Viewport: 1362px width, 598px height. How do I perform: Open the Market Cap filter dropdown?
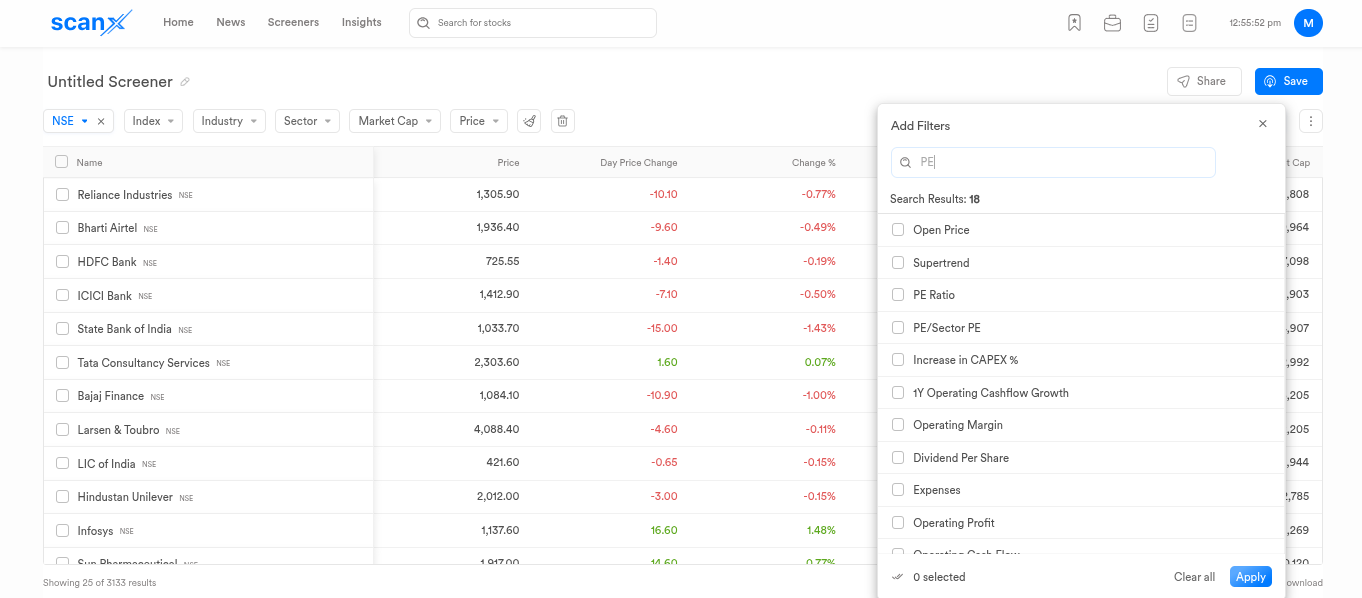pyautogui.click(x=395, y=121)
